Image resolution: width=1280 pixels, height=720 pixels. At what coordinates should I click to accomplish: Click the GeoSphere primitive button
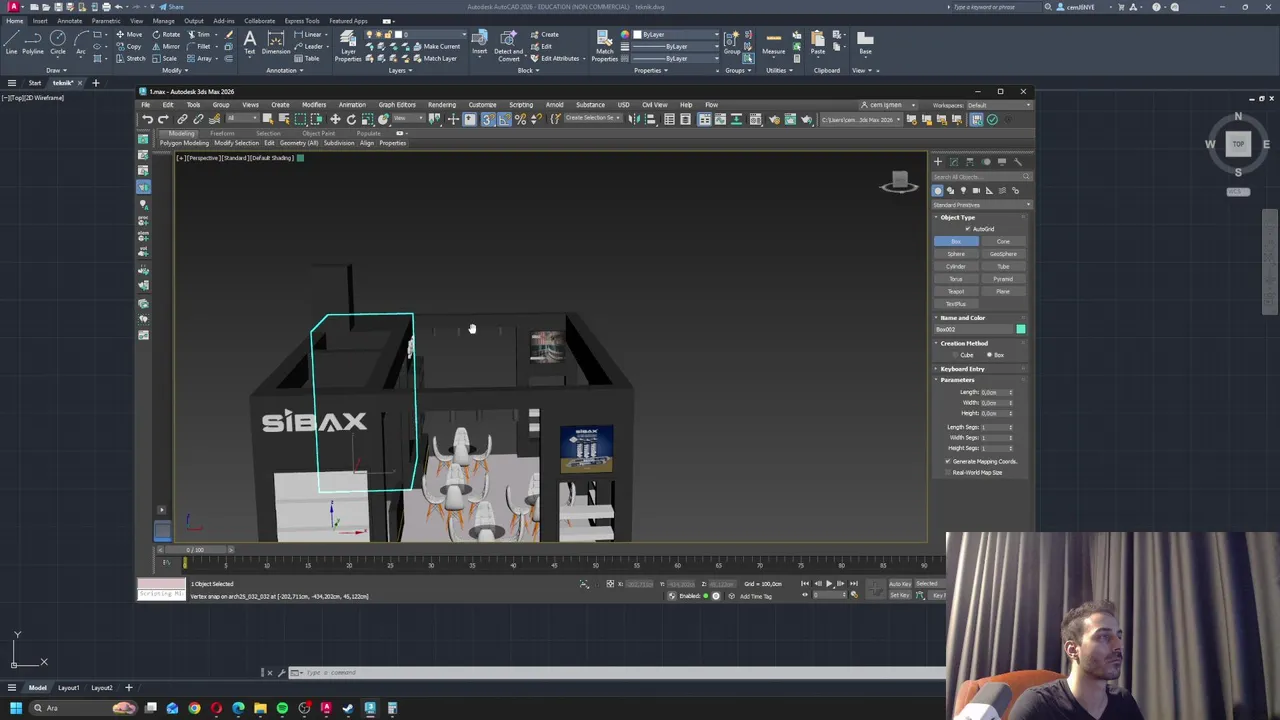[x=1003, y=254]
